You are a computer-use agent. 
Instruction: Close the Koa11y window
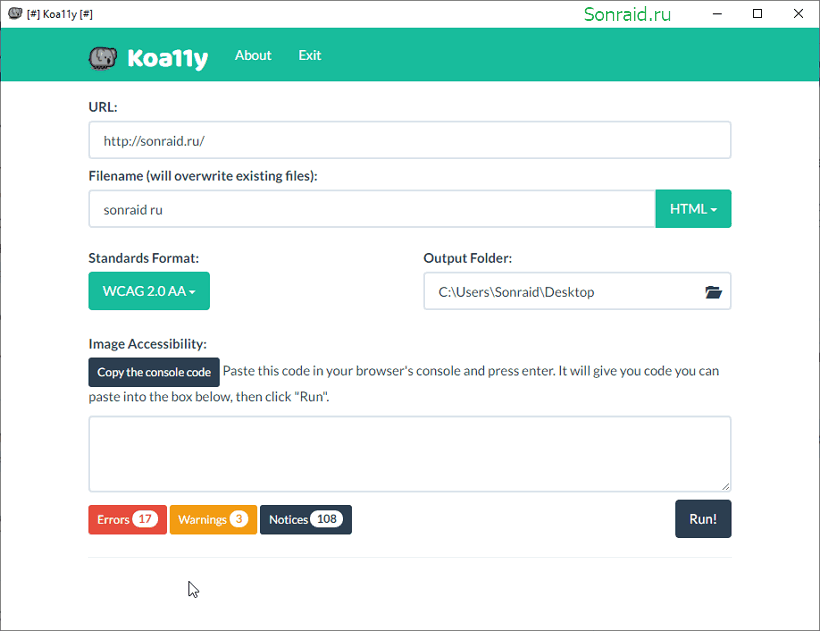tap(798, 14)
